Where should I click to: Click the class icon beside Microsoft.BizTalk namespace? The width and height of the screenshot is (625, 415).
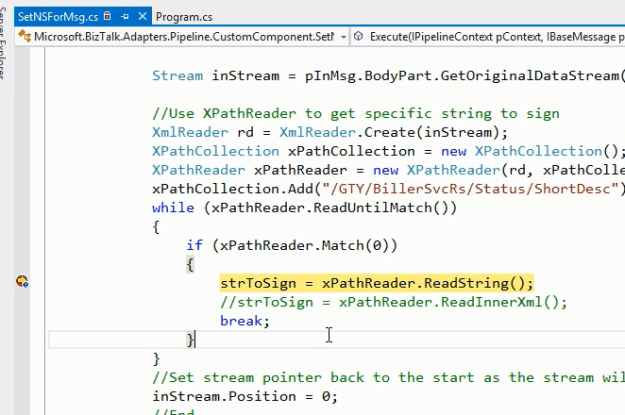pyautogui.click(x=25, y=36)
